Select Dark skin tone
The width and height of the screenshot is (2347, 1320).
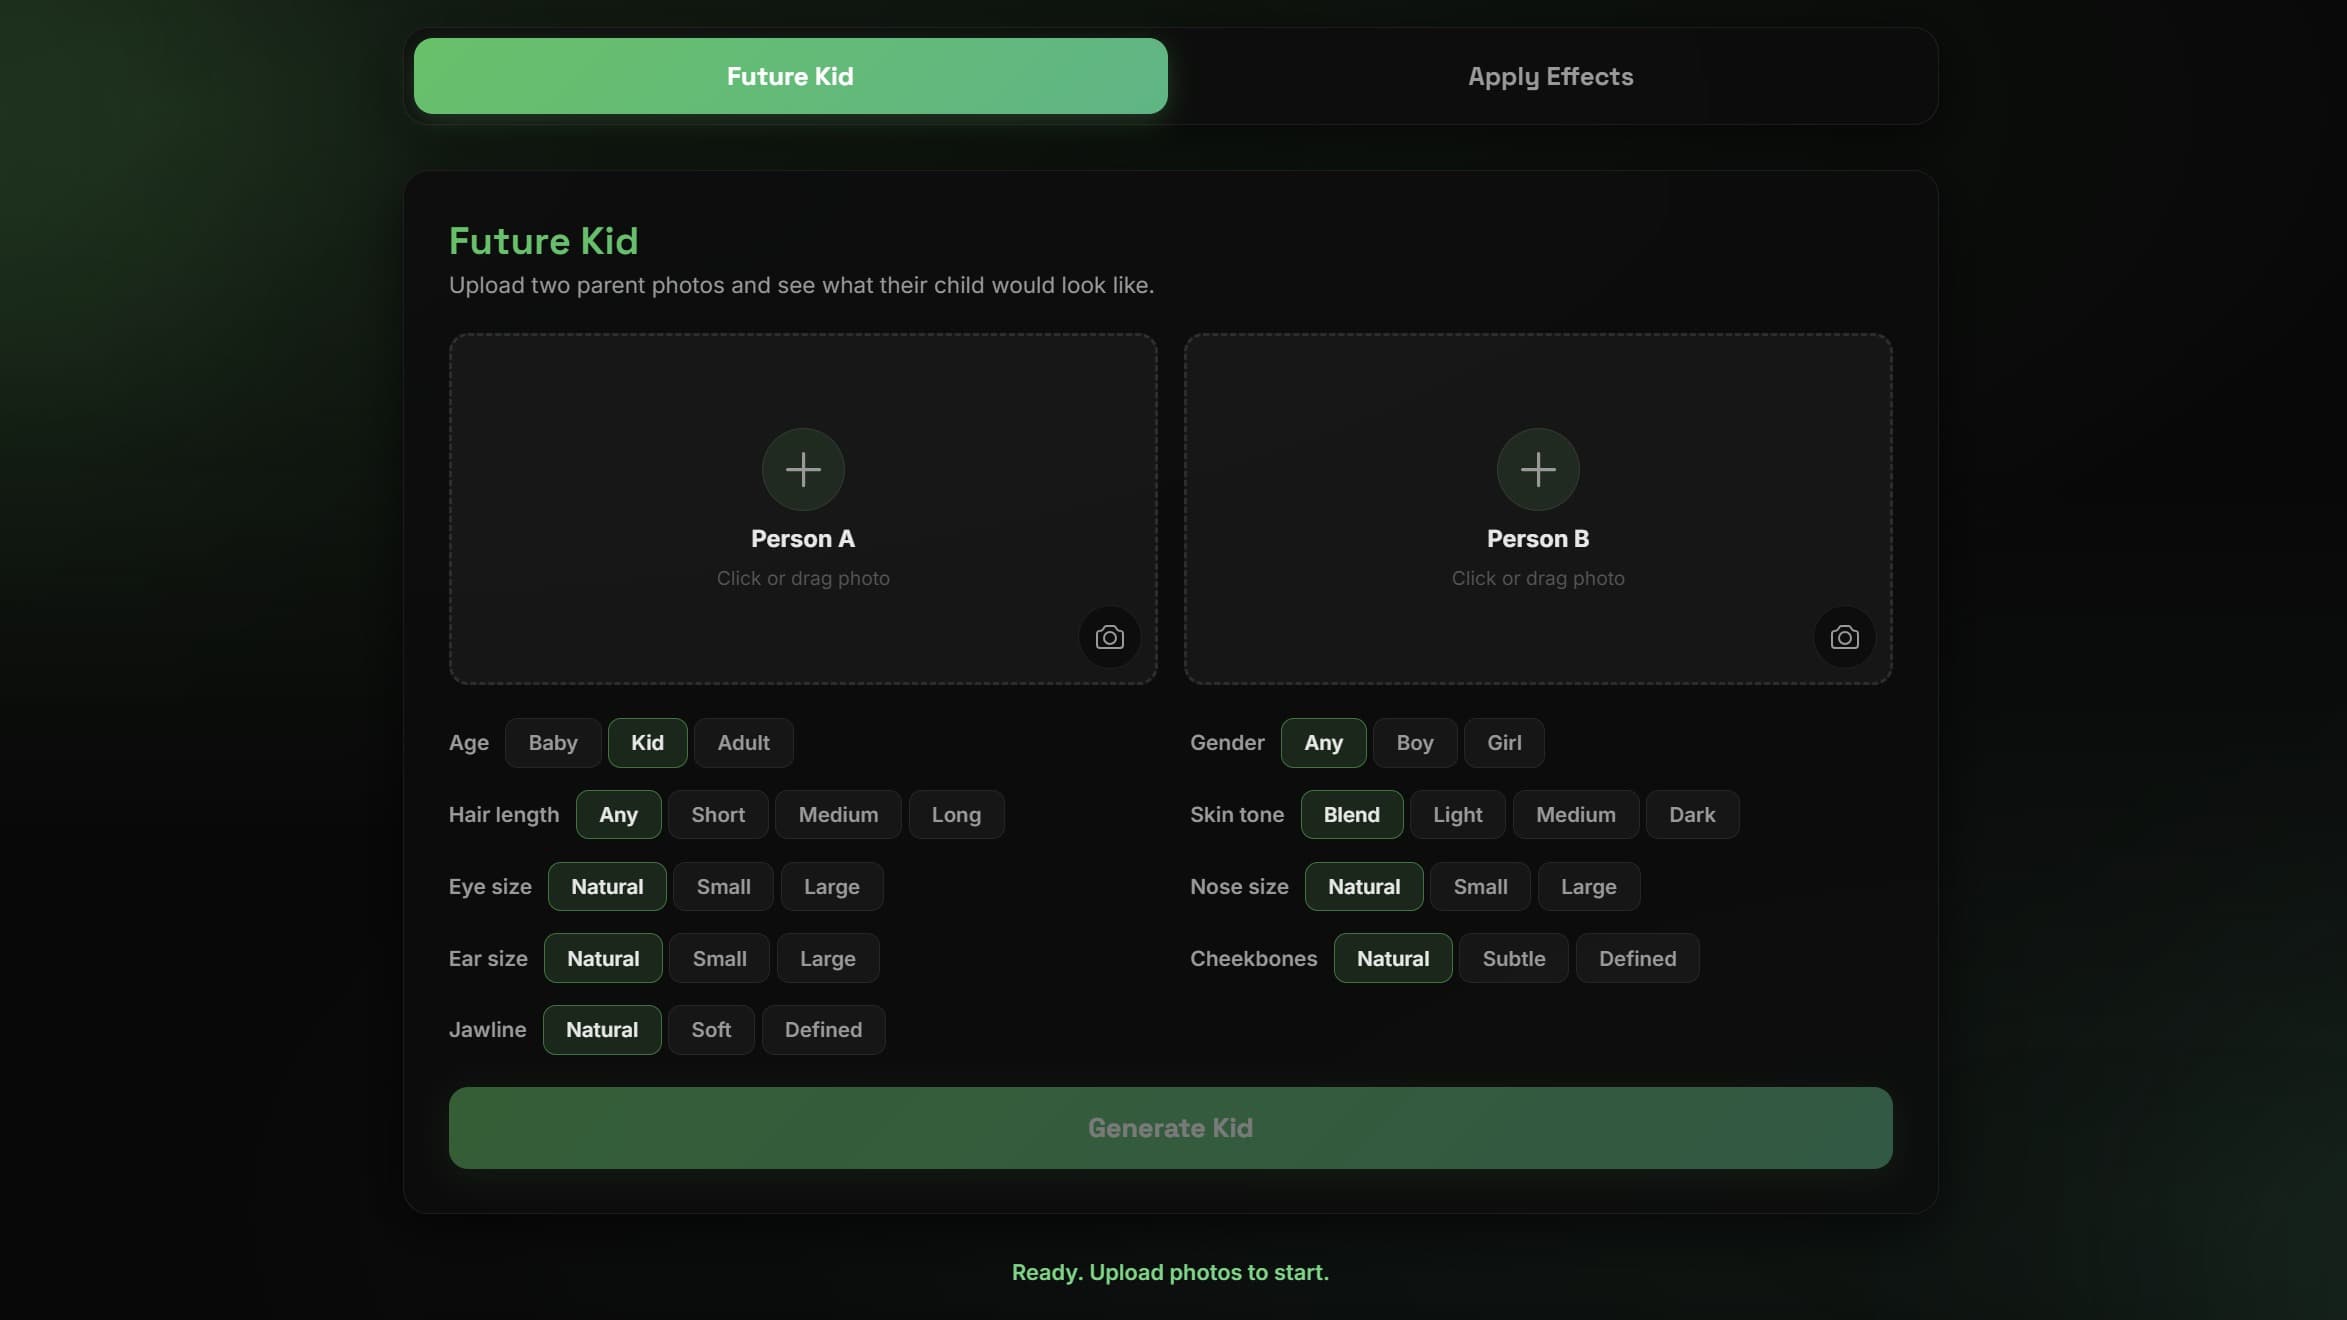click(1692, 815)
